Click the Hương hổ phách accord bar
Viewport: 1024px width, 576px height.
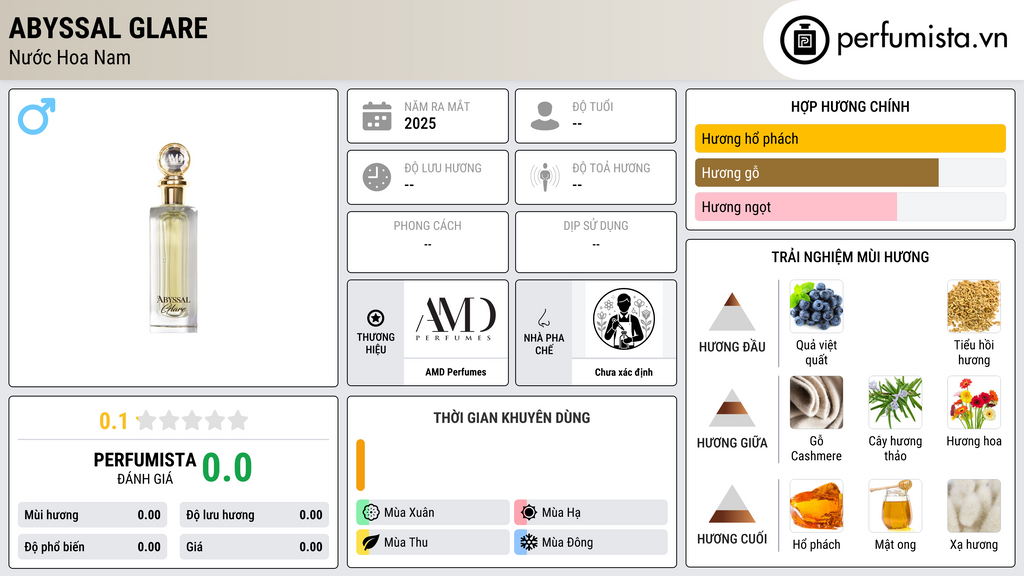(x=850, y=138)
